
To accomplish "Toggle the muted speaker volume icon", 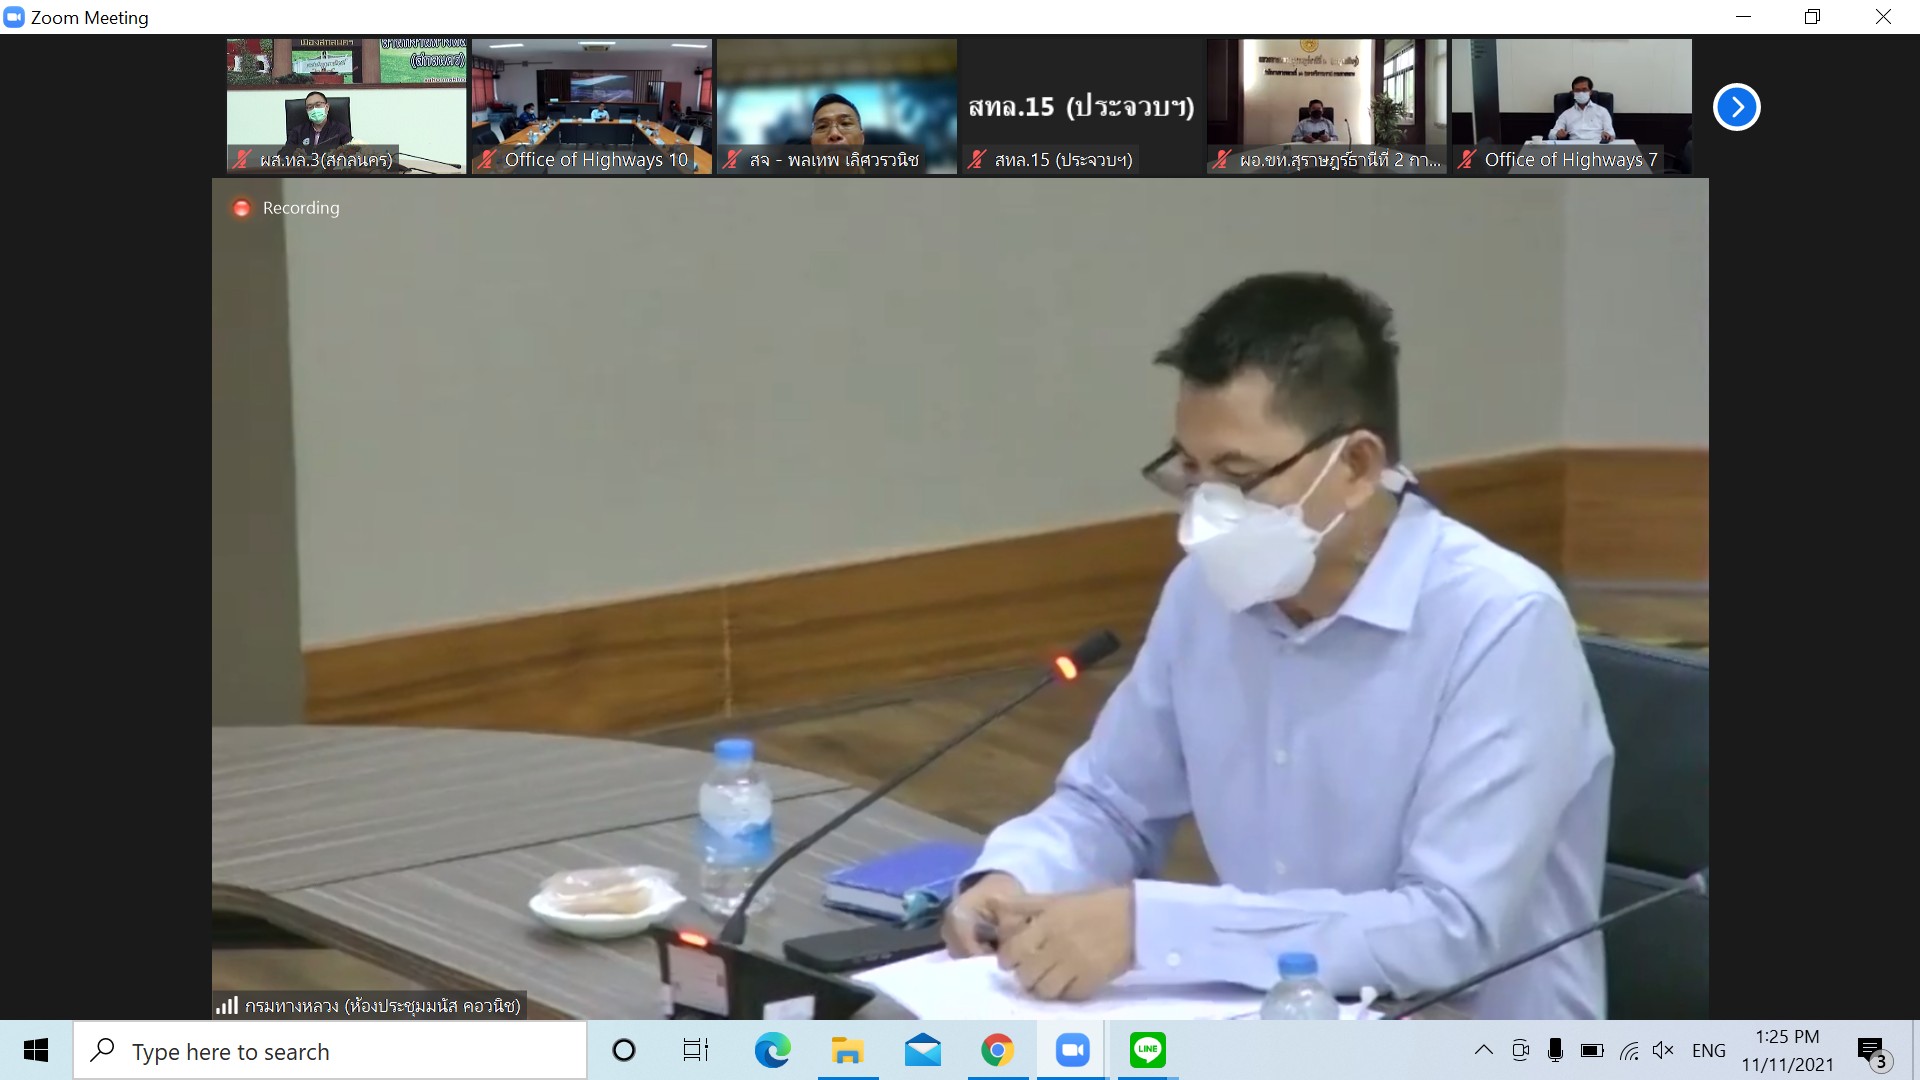I will point(1663,1050).
